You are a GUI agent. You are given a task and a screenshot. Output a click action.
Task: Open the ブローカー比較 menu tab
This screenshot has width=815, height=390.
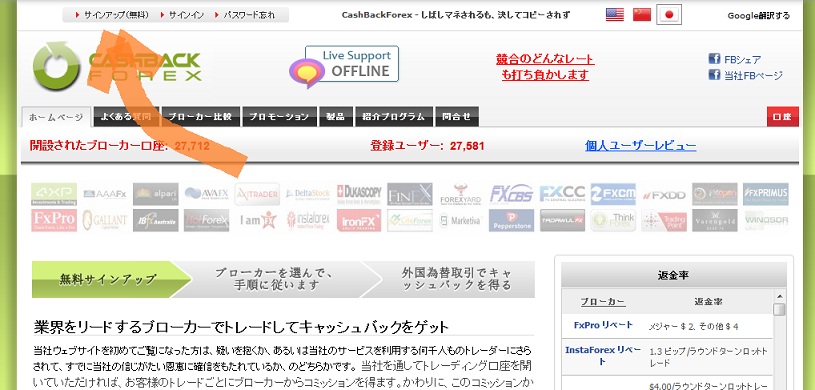tap(201, 116)
